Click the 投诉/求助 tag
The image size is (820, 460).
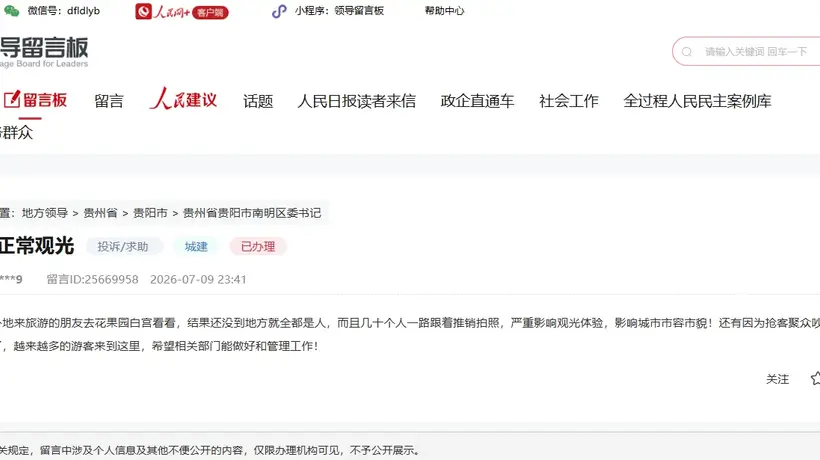(123, 246)
